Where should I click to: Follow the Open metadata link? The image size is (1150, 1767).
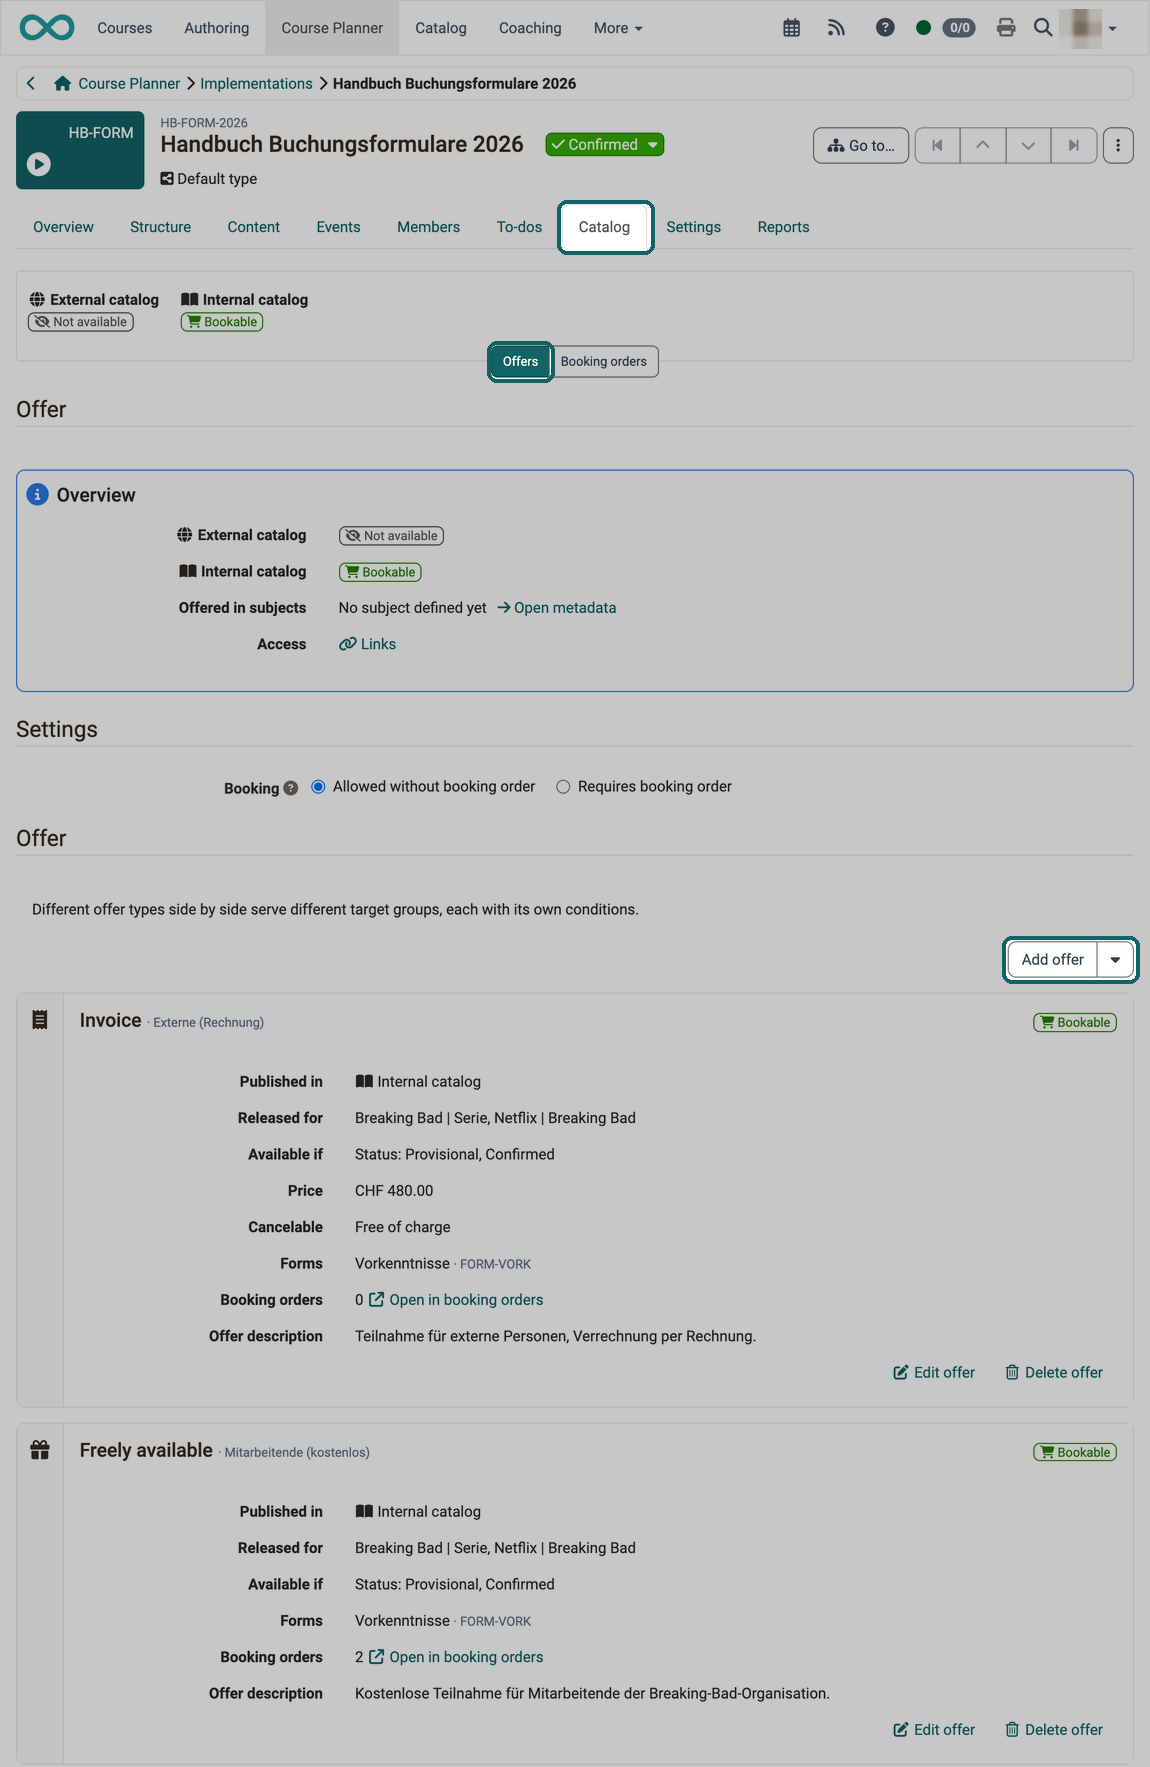point(556,608)
